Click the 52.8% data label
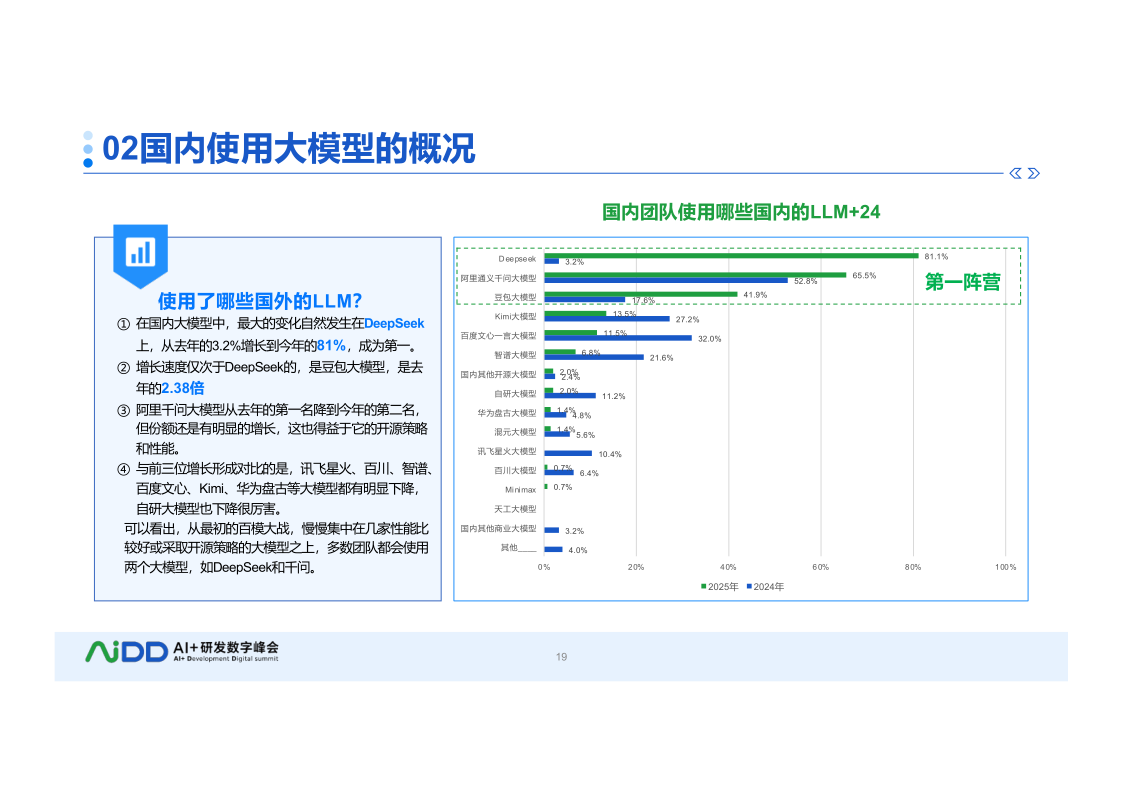 (x=805, y=281)
